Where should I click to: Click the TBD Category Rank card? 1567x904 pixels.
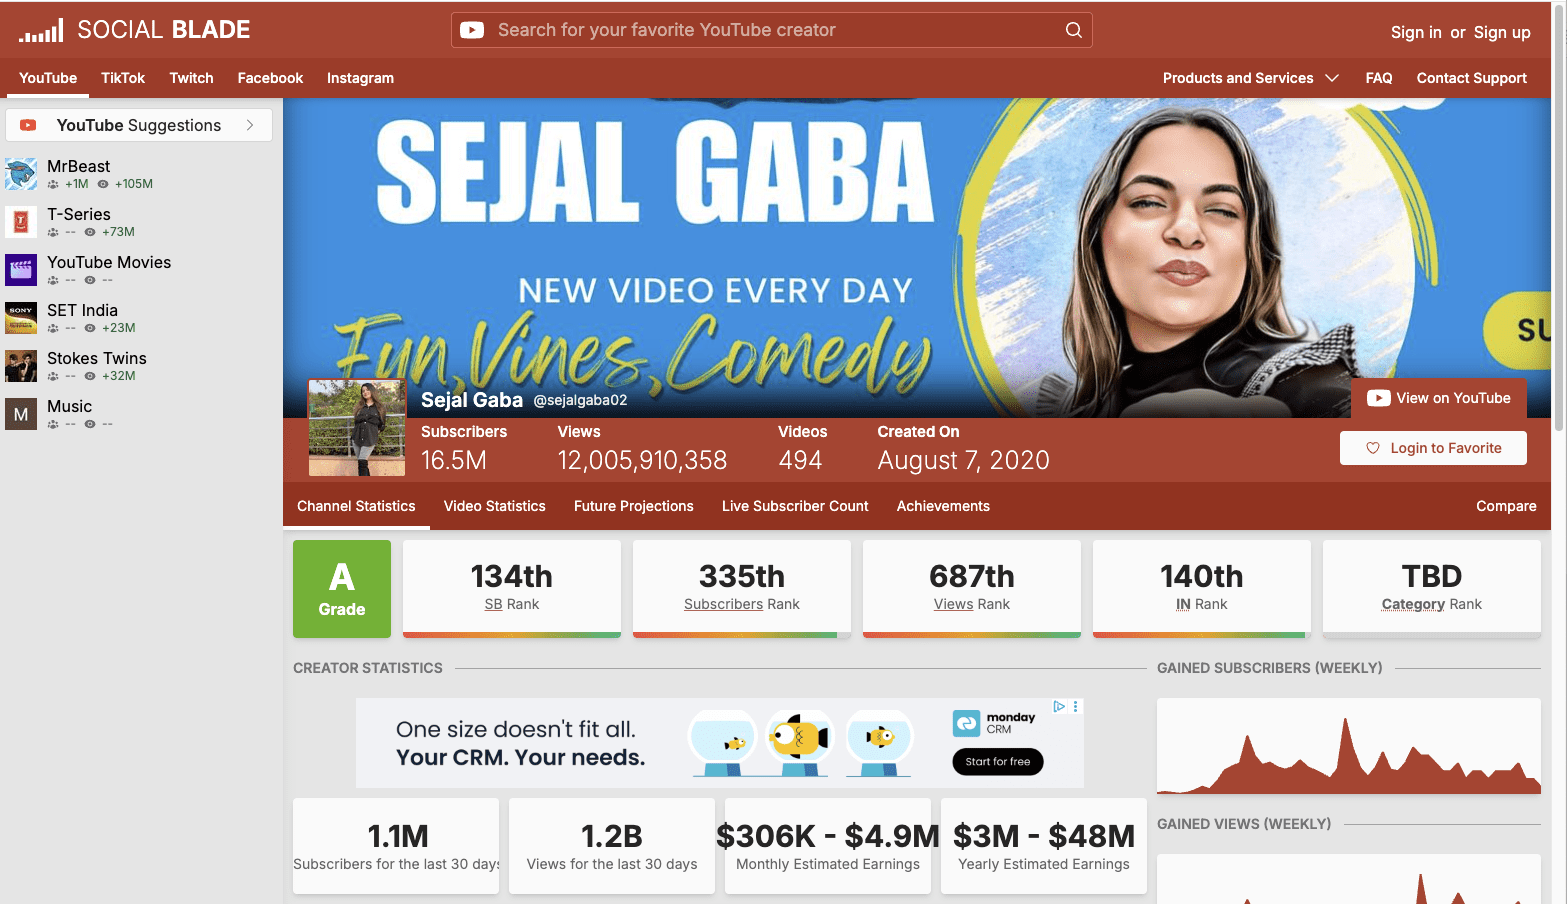pos(1432,588)
